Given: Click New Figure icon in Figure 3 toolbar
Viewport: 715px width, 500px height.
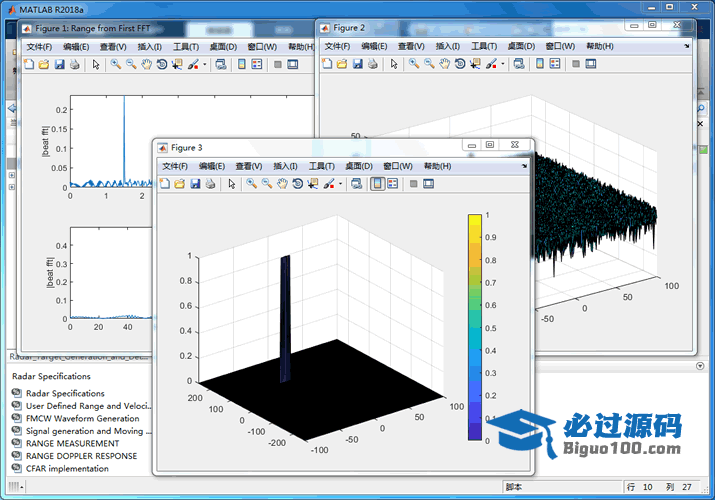Looking at the screenshot, I should (165, 184).
